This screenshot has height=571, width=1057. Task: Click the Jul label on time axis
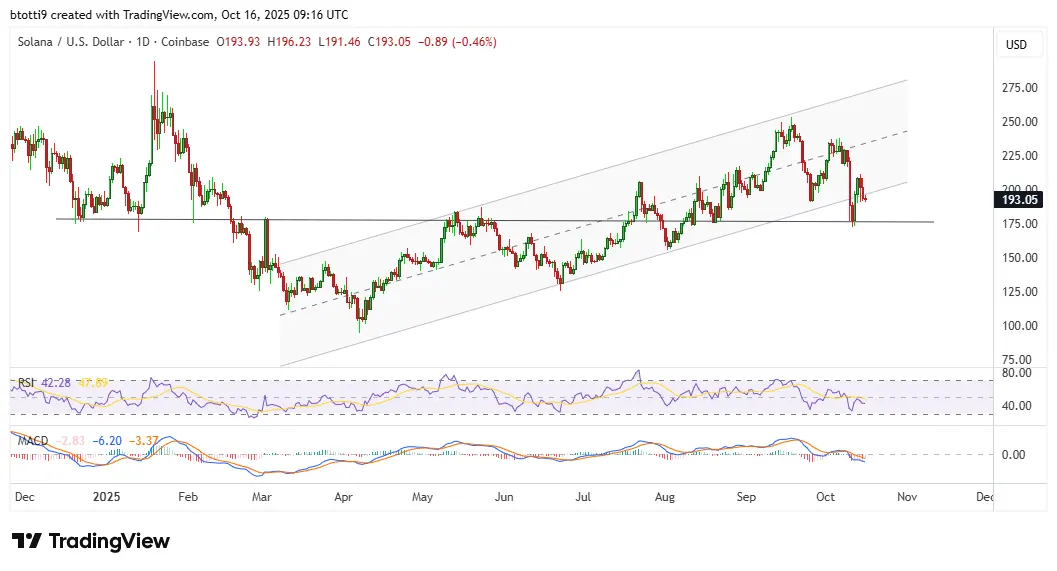[x=584, y=496]
